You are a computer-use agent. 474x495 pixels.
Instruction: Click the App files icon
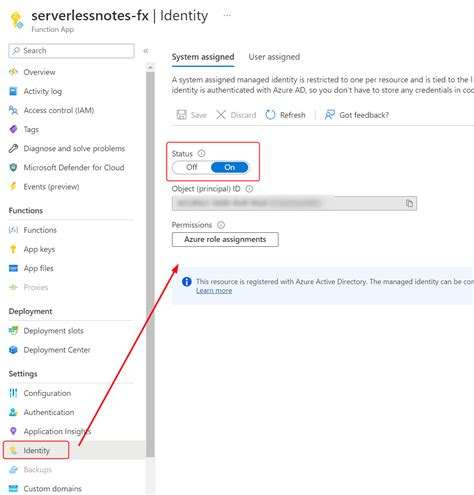click(13, 268)
